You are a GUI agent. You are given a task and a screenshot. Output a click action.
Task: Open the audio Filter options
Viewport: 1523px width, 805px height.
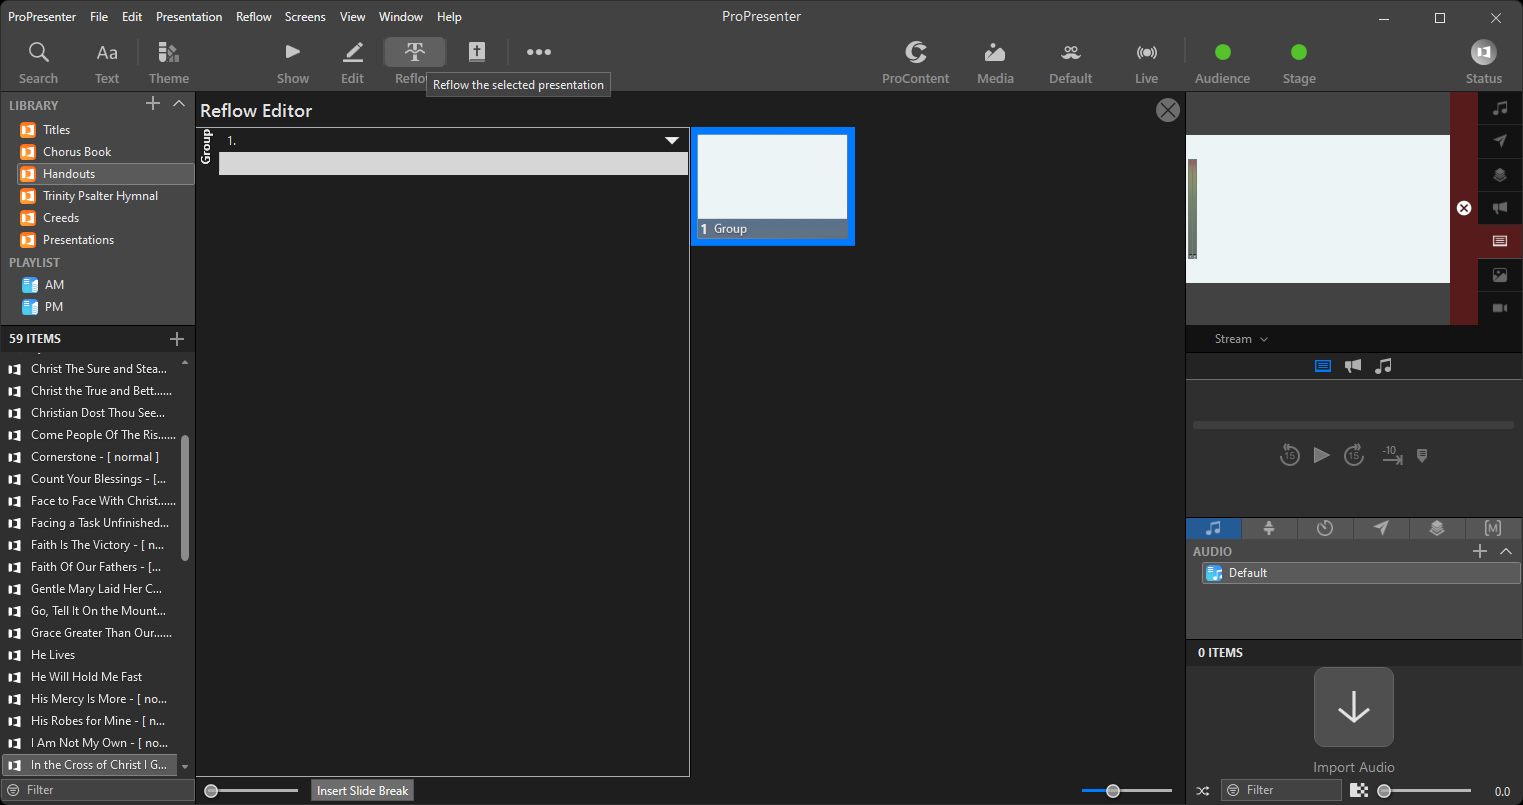(1233, 790)
